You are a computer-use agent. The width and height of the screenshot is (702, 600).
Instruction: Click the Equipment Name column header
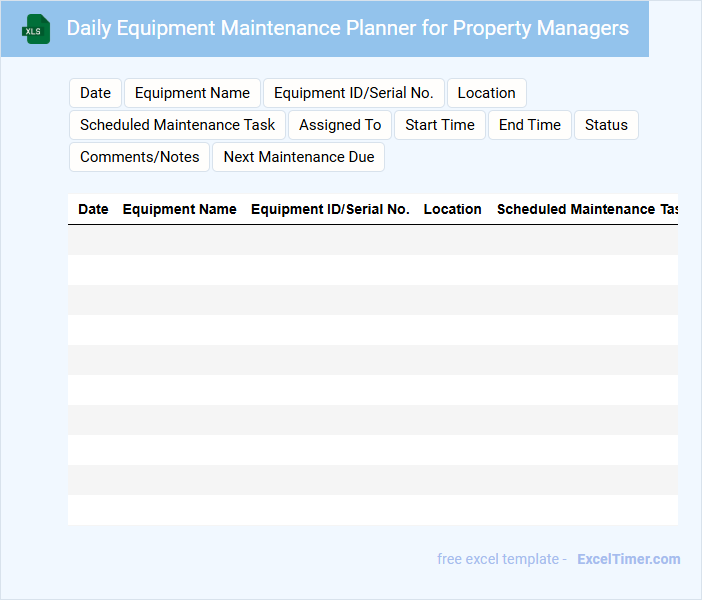click(179, 209)
